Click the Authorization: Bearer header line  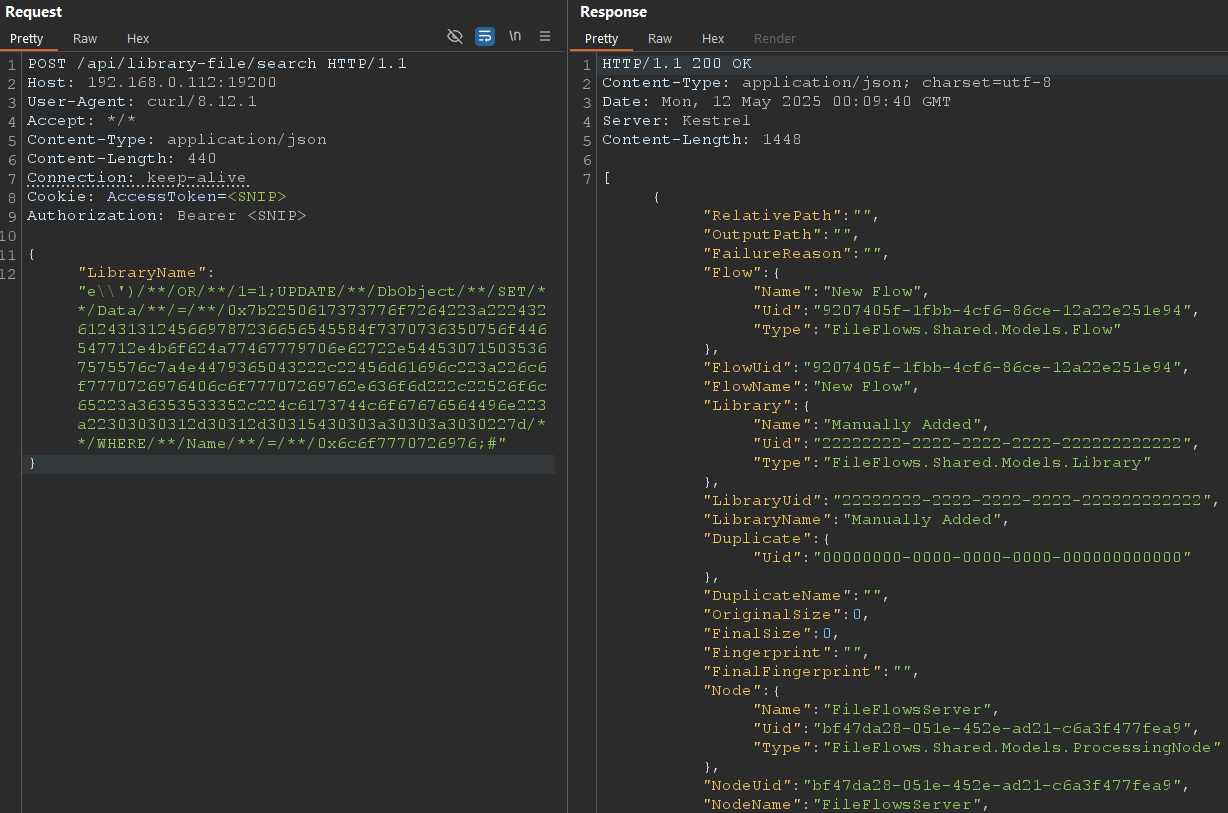(167, 215)
